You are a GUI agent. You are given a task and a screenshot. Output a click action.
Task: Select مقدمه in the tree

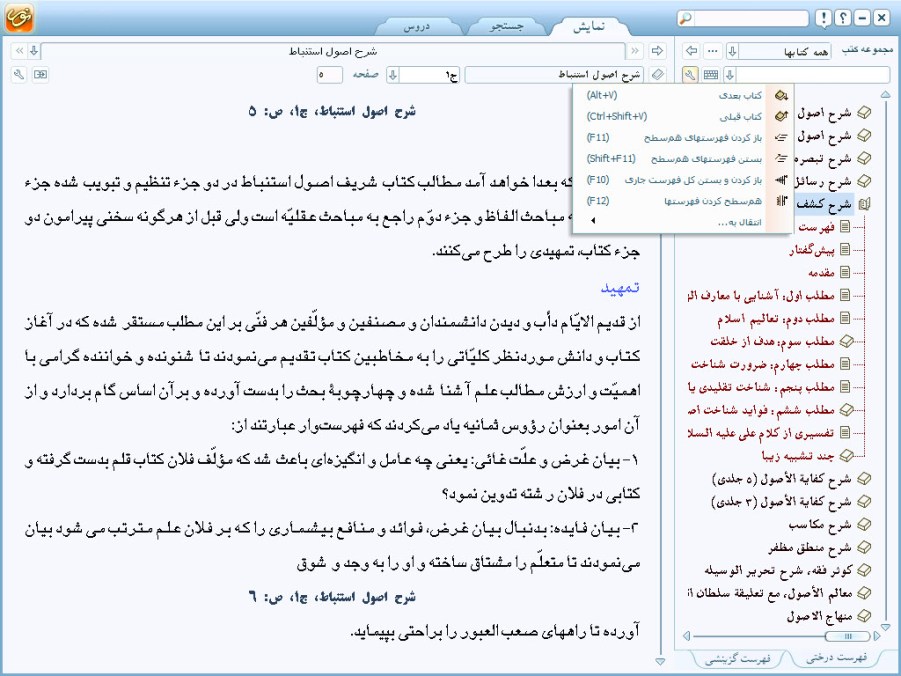point(821,272)
